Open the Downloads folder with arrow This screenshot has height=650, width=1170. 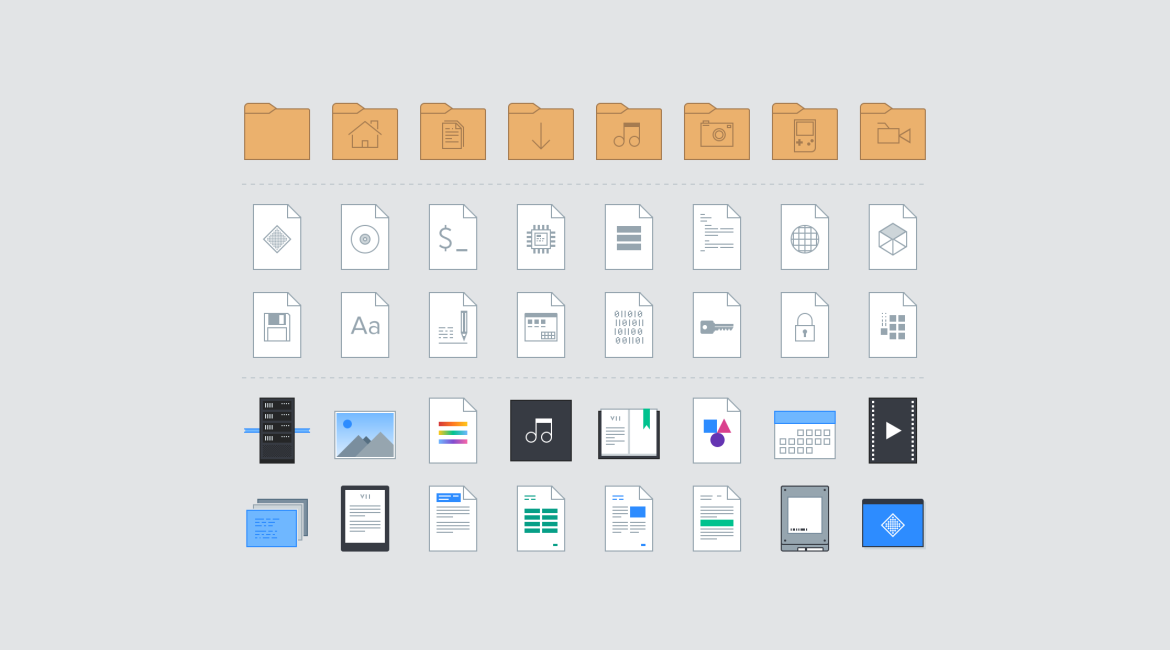[x=540, y=132]
